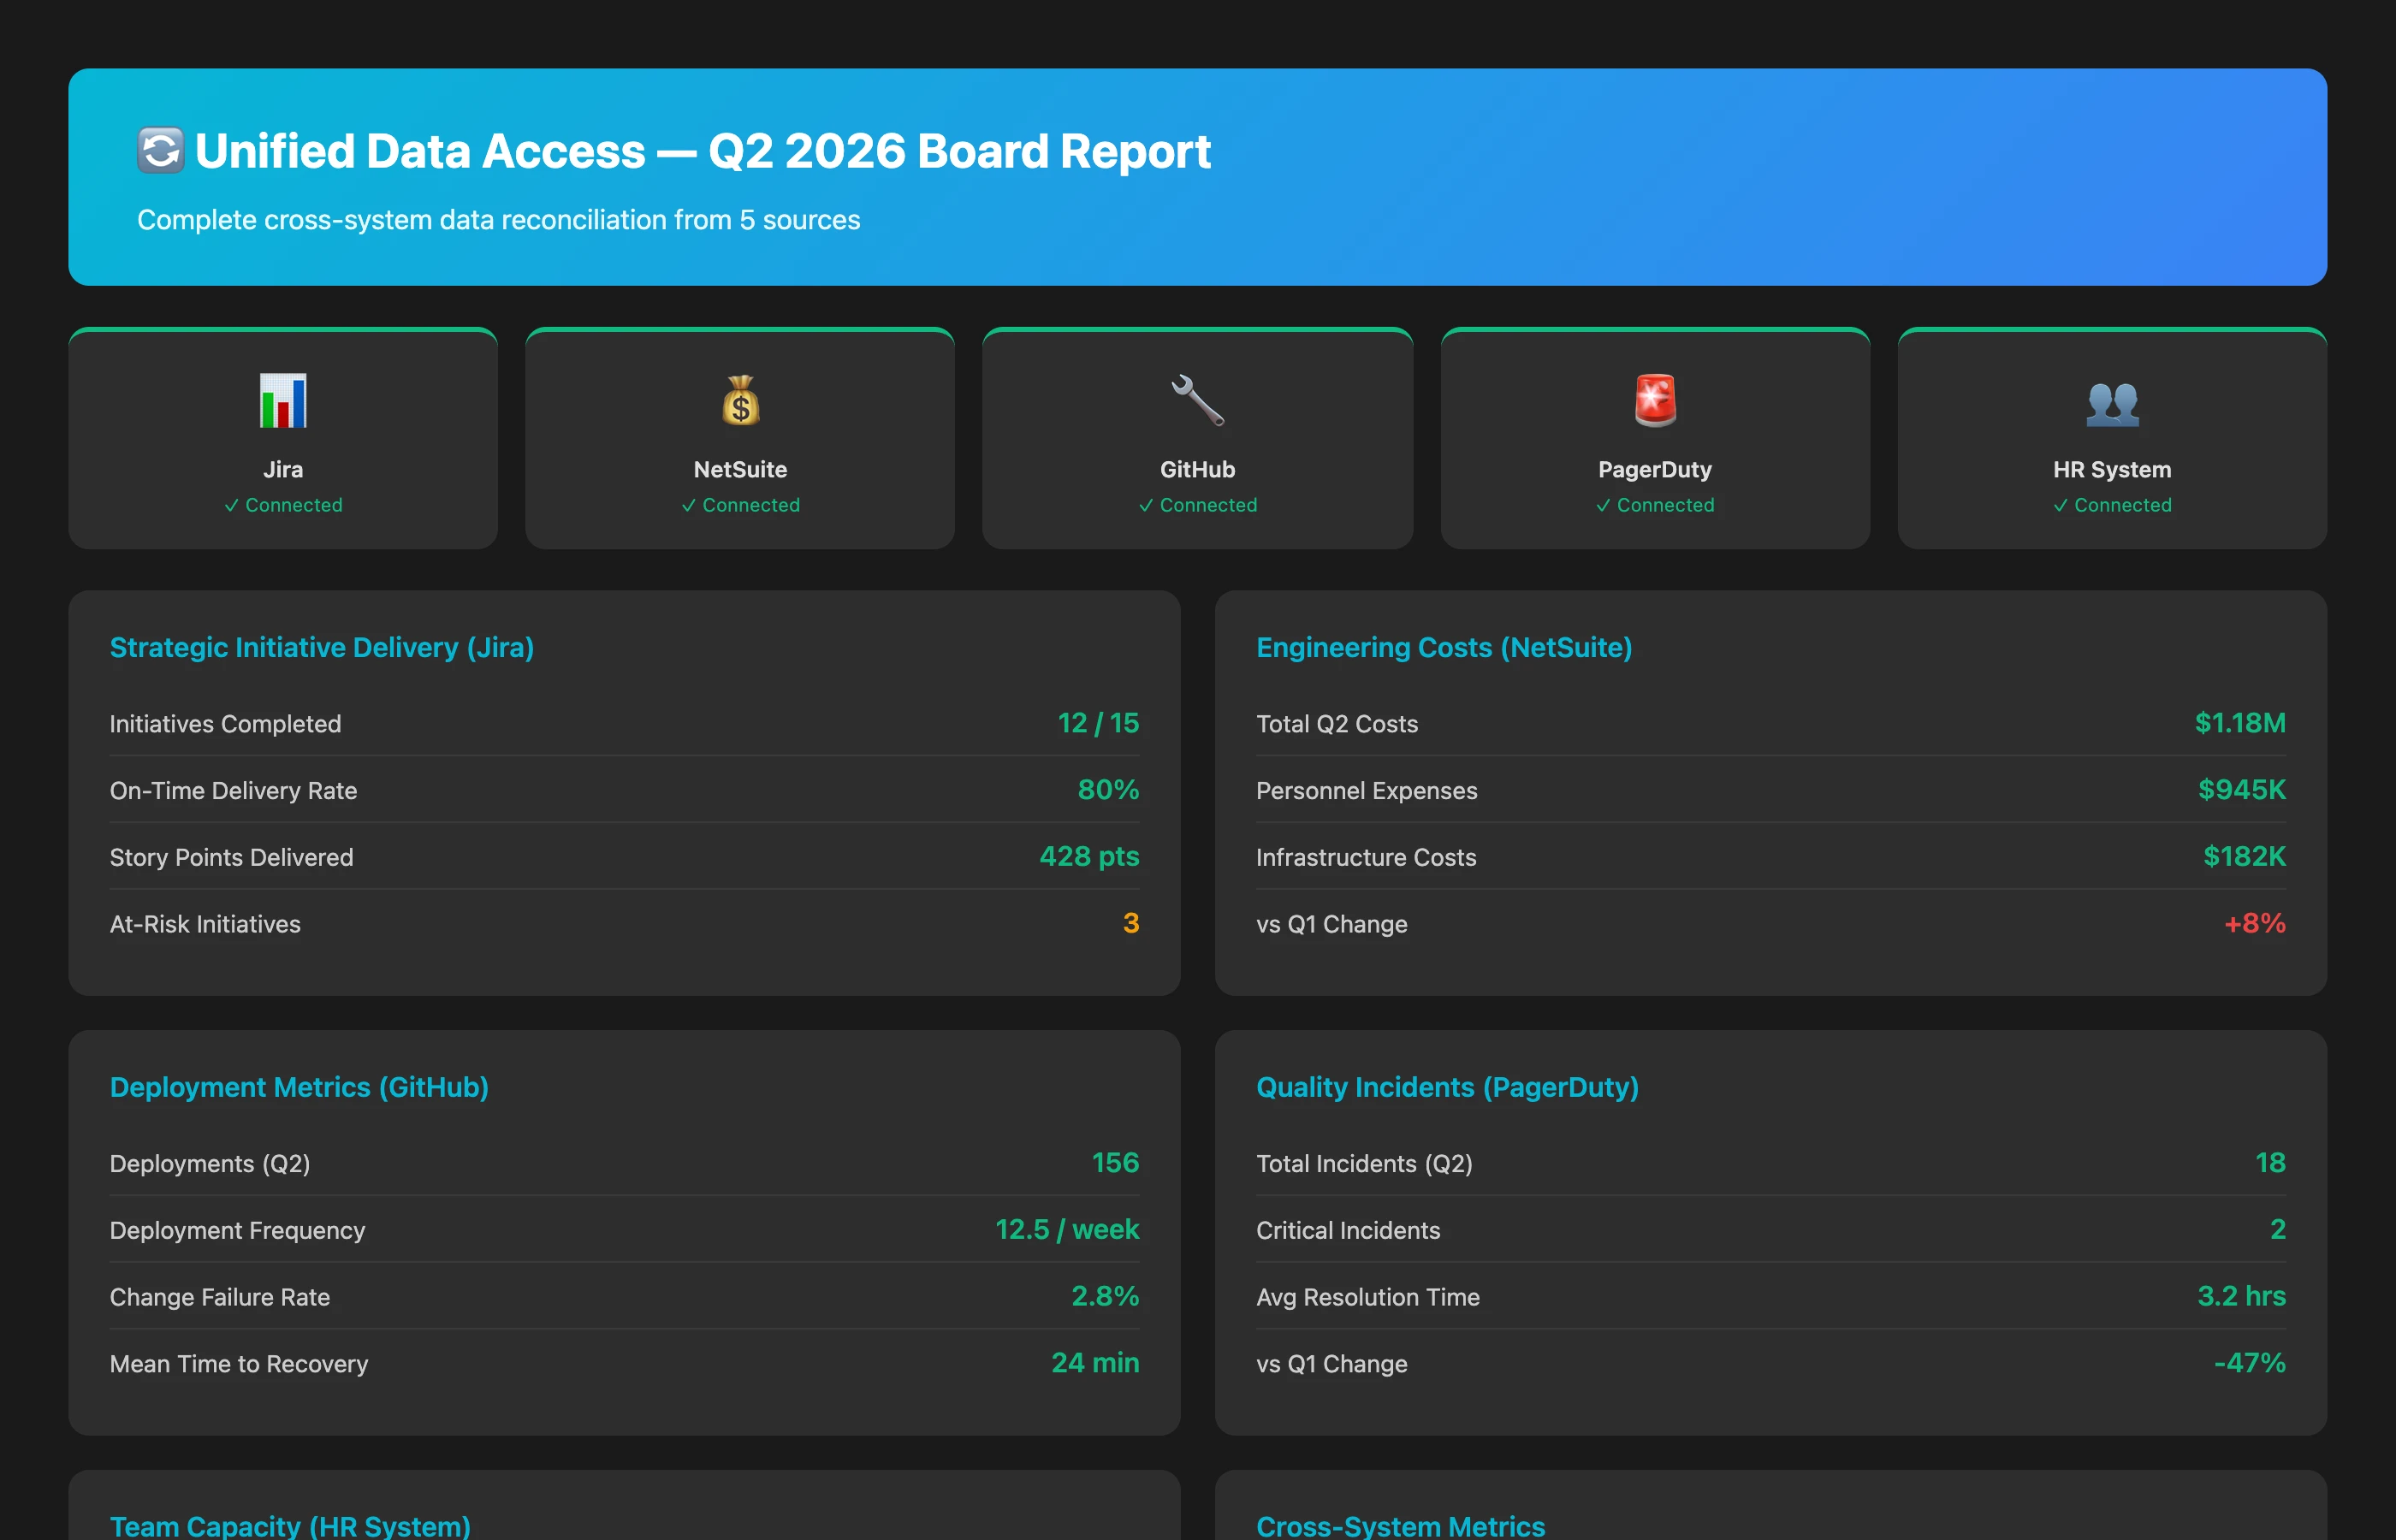
Task: Click the 80% on-time delivery value
Action: click(x=1108, y=790)
